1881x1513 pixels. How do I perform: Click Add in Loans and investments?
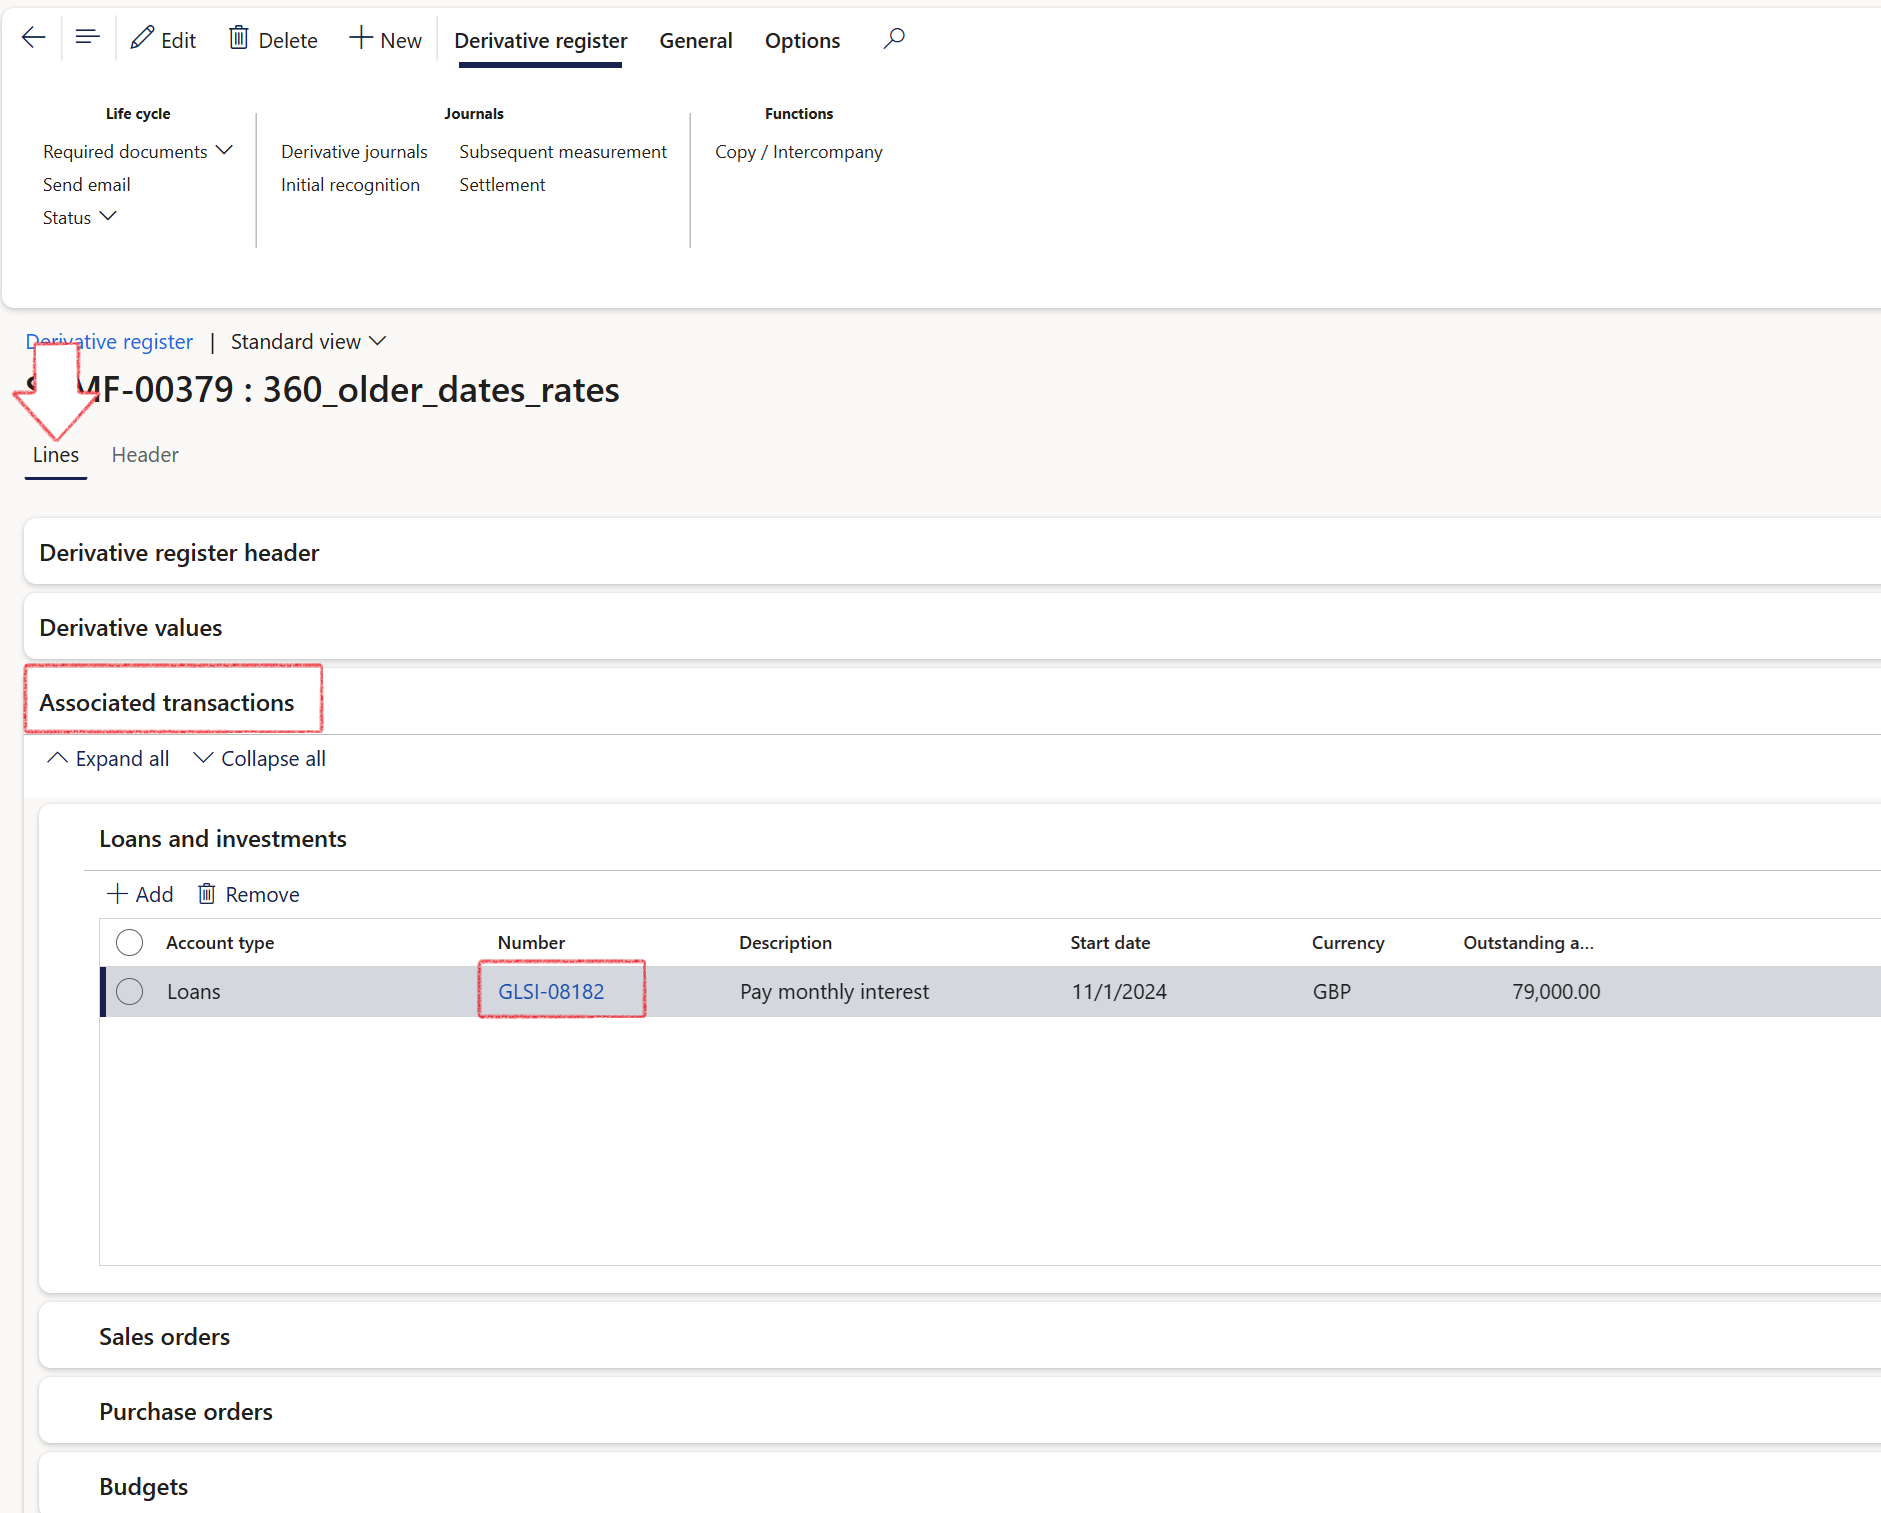tap(140, 894)
